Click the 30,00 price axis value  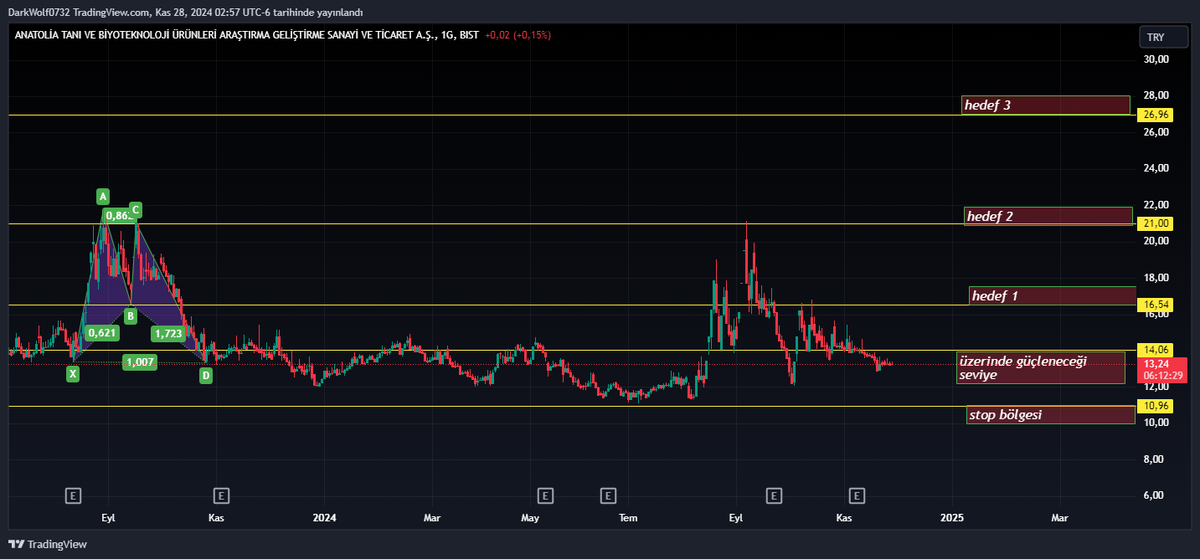coord(1156,60)
